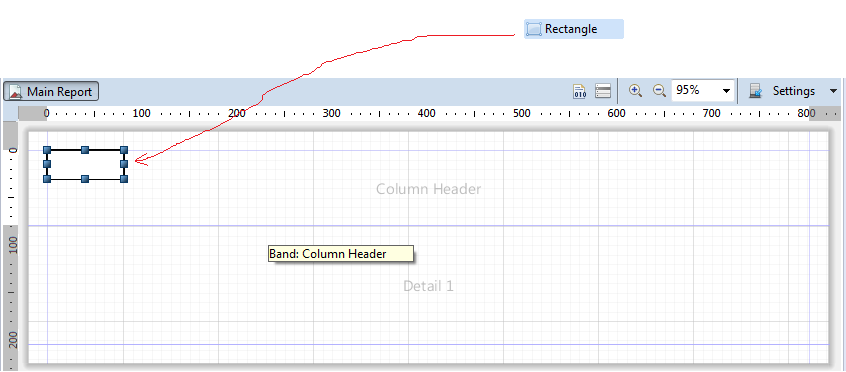
Task: Click the top-left resize handle of the rectangle
Action: [47, 150]
